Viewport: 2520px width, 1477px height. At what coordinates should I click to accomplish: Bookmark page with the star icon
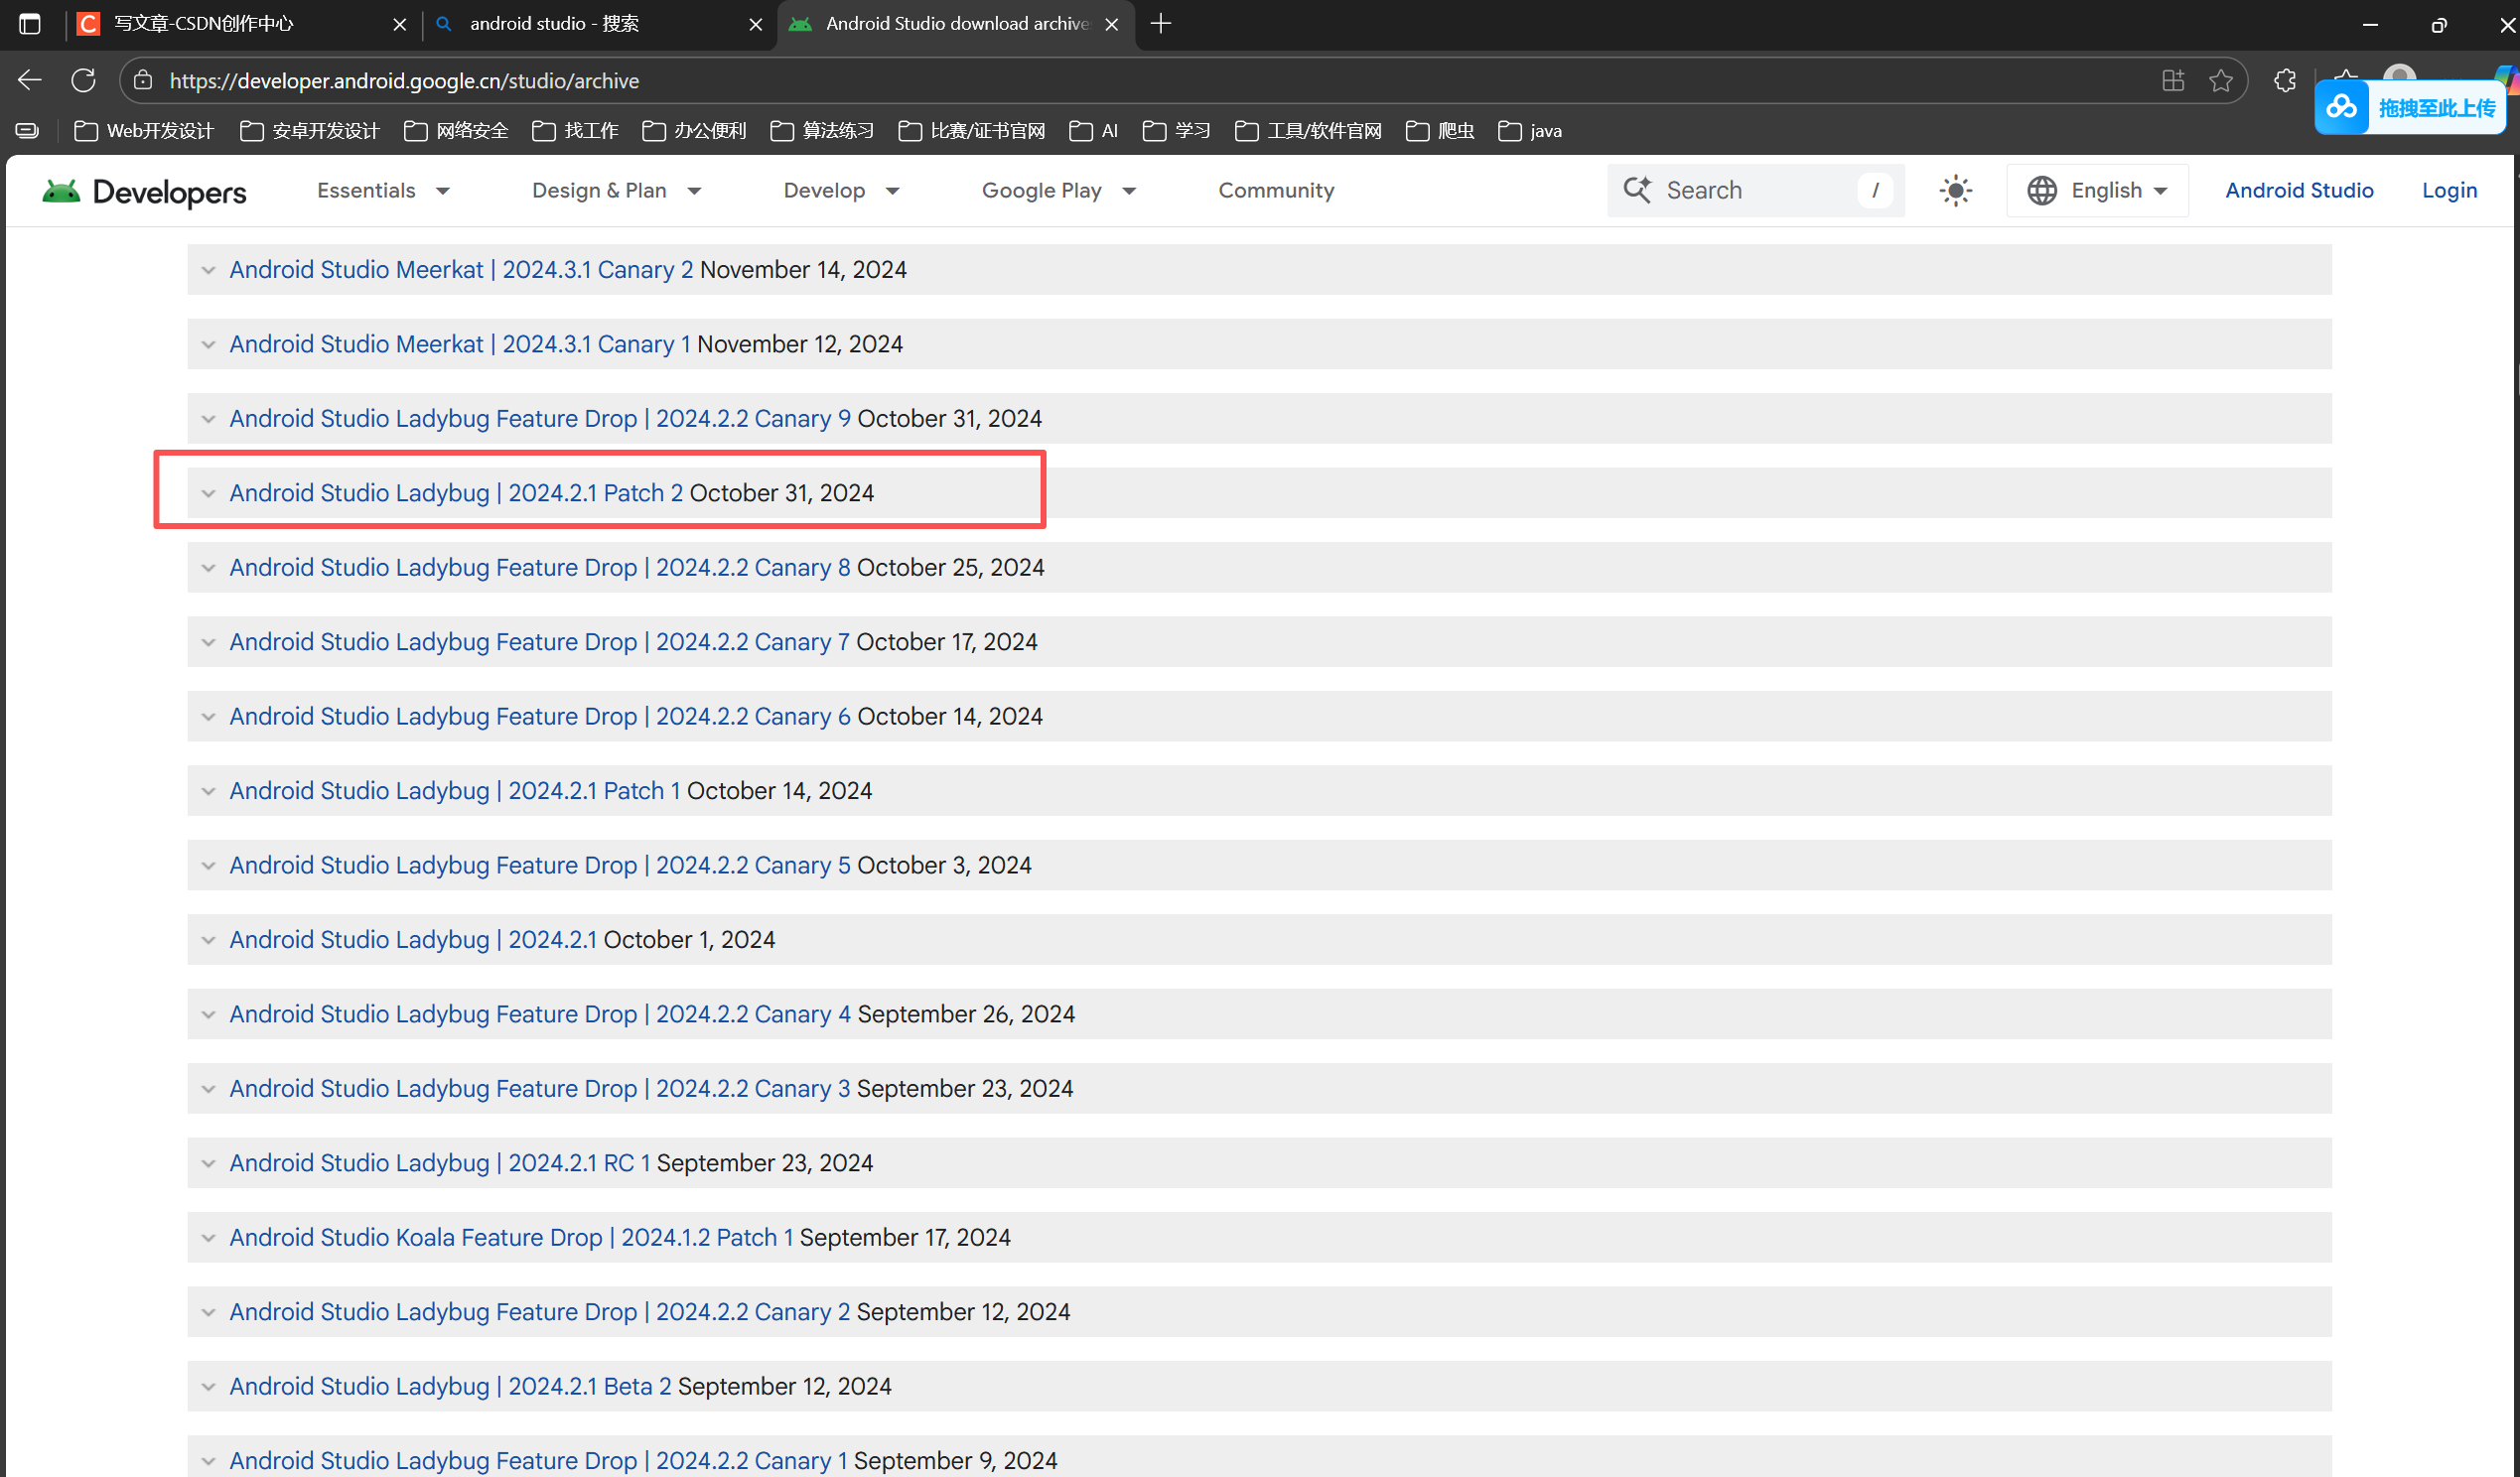(2220, 80)
